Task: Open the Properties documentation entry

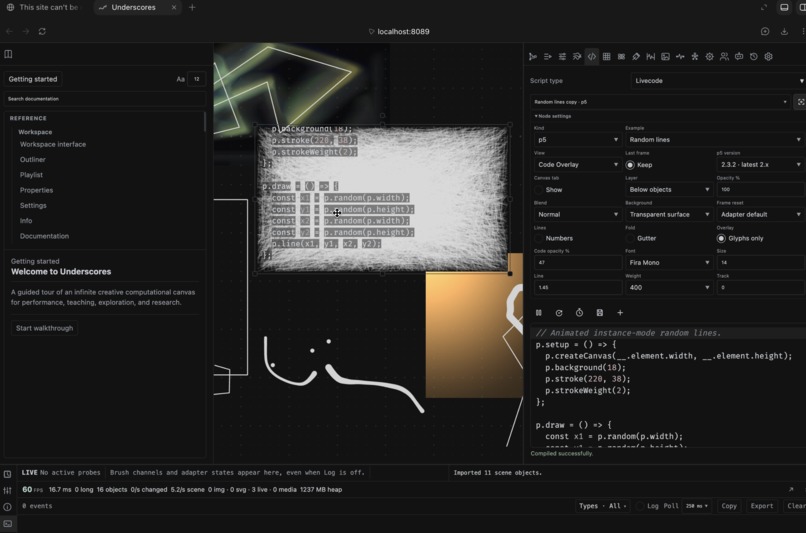Action: coord(36,190)
